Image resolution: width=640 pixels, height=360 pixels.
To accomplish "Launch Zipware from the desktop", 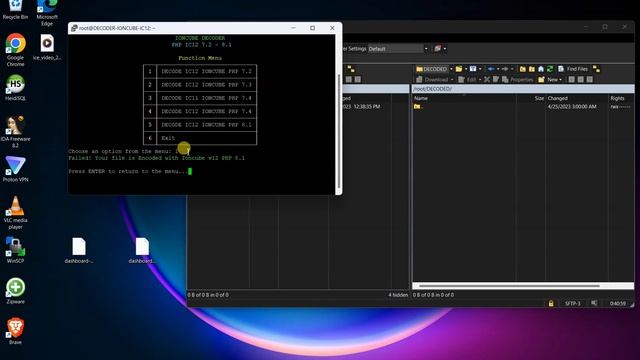I will [x=15, y=291].
